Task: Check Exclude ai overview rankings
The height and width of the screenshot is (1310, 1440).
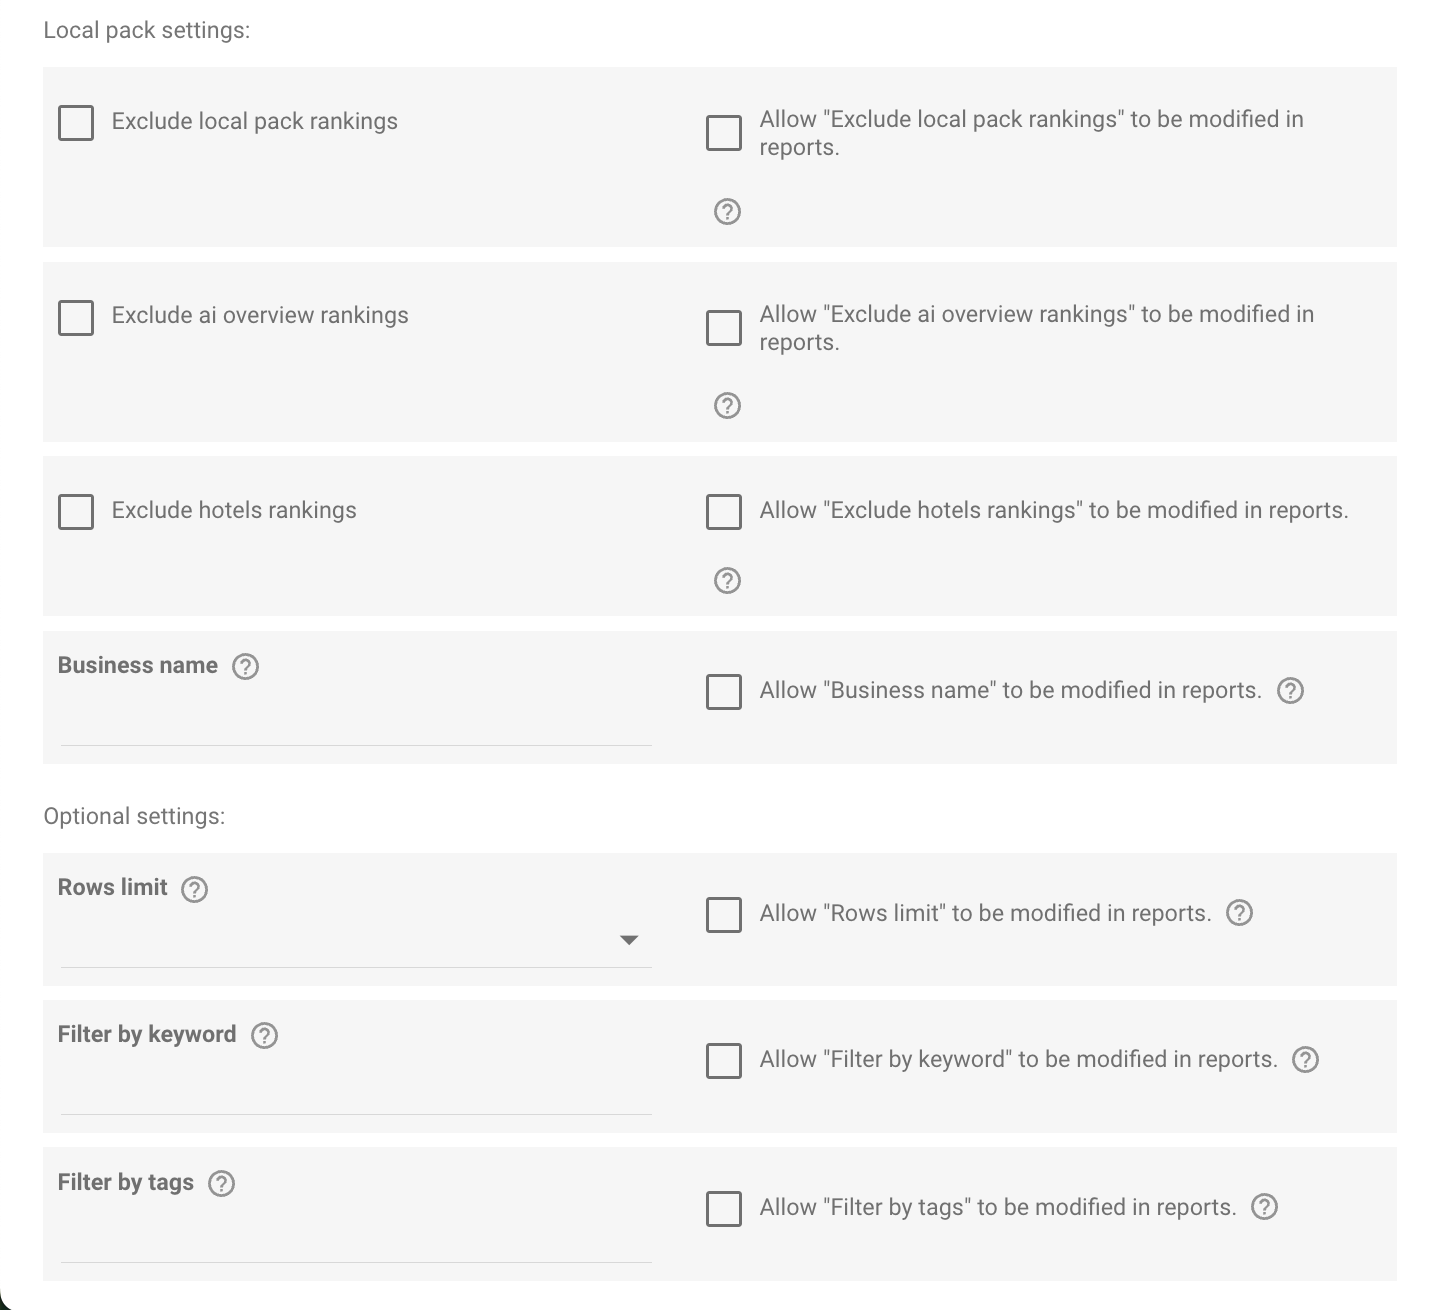Action: (75, 317)
